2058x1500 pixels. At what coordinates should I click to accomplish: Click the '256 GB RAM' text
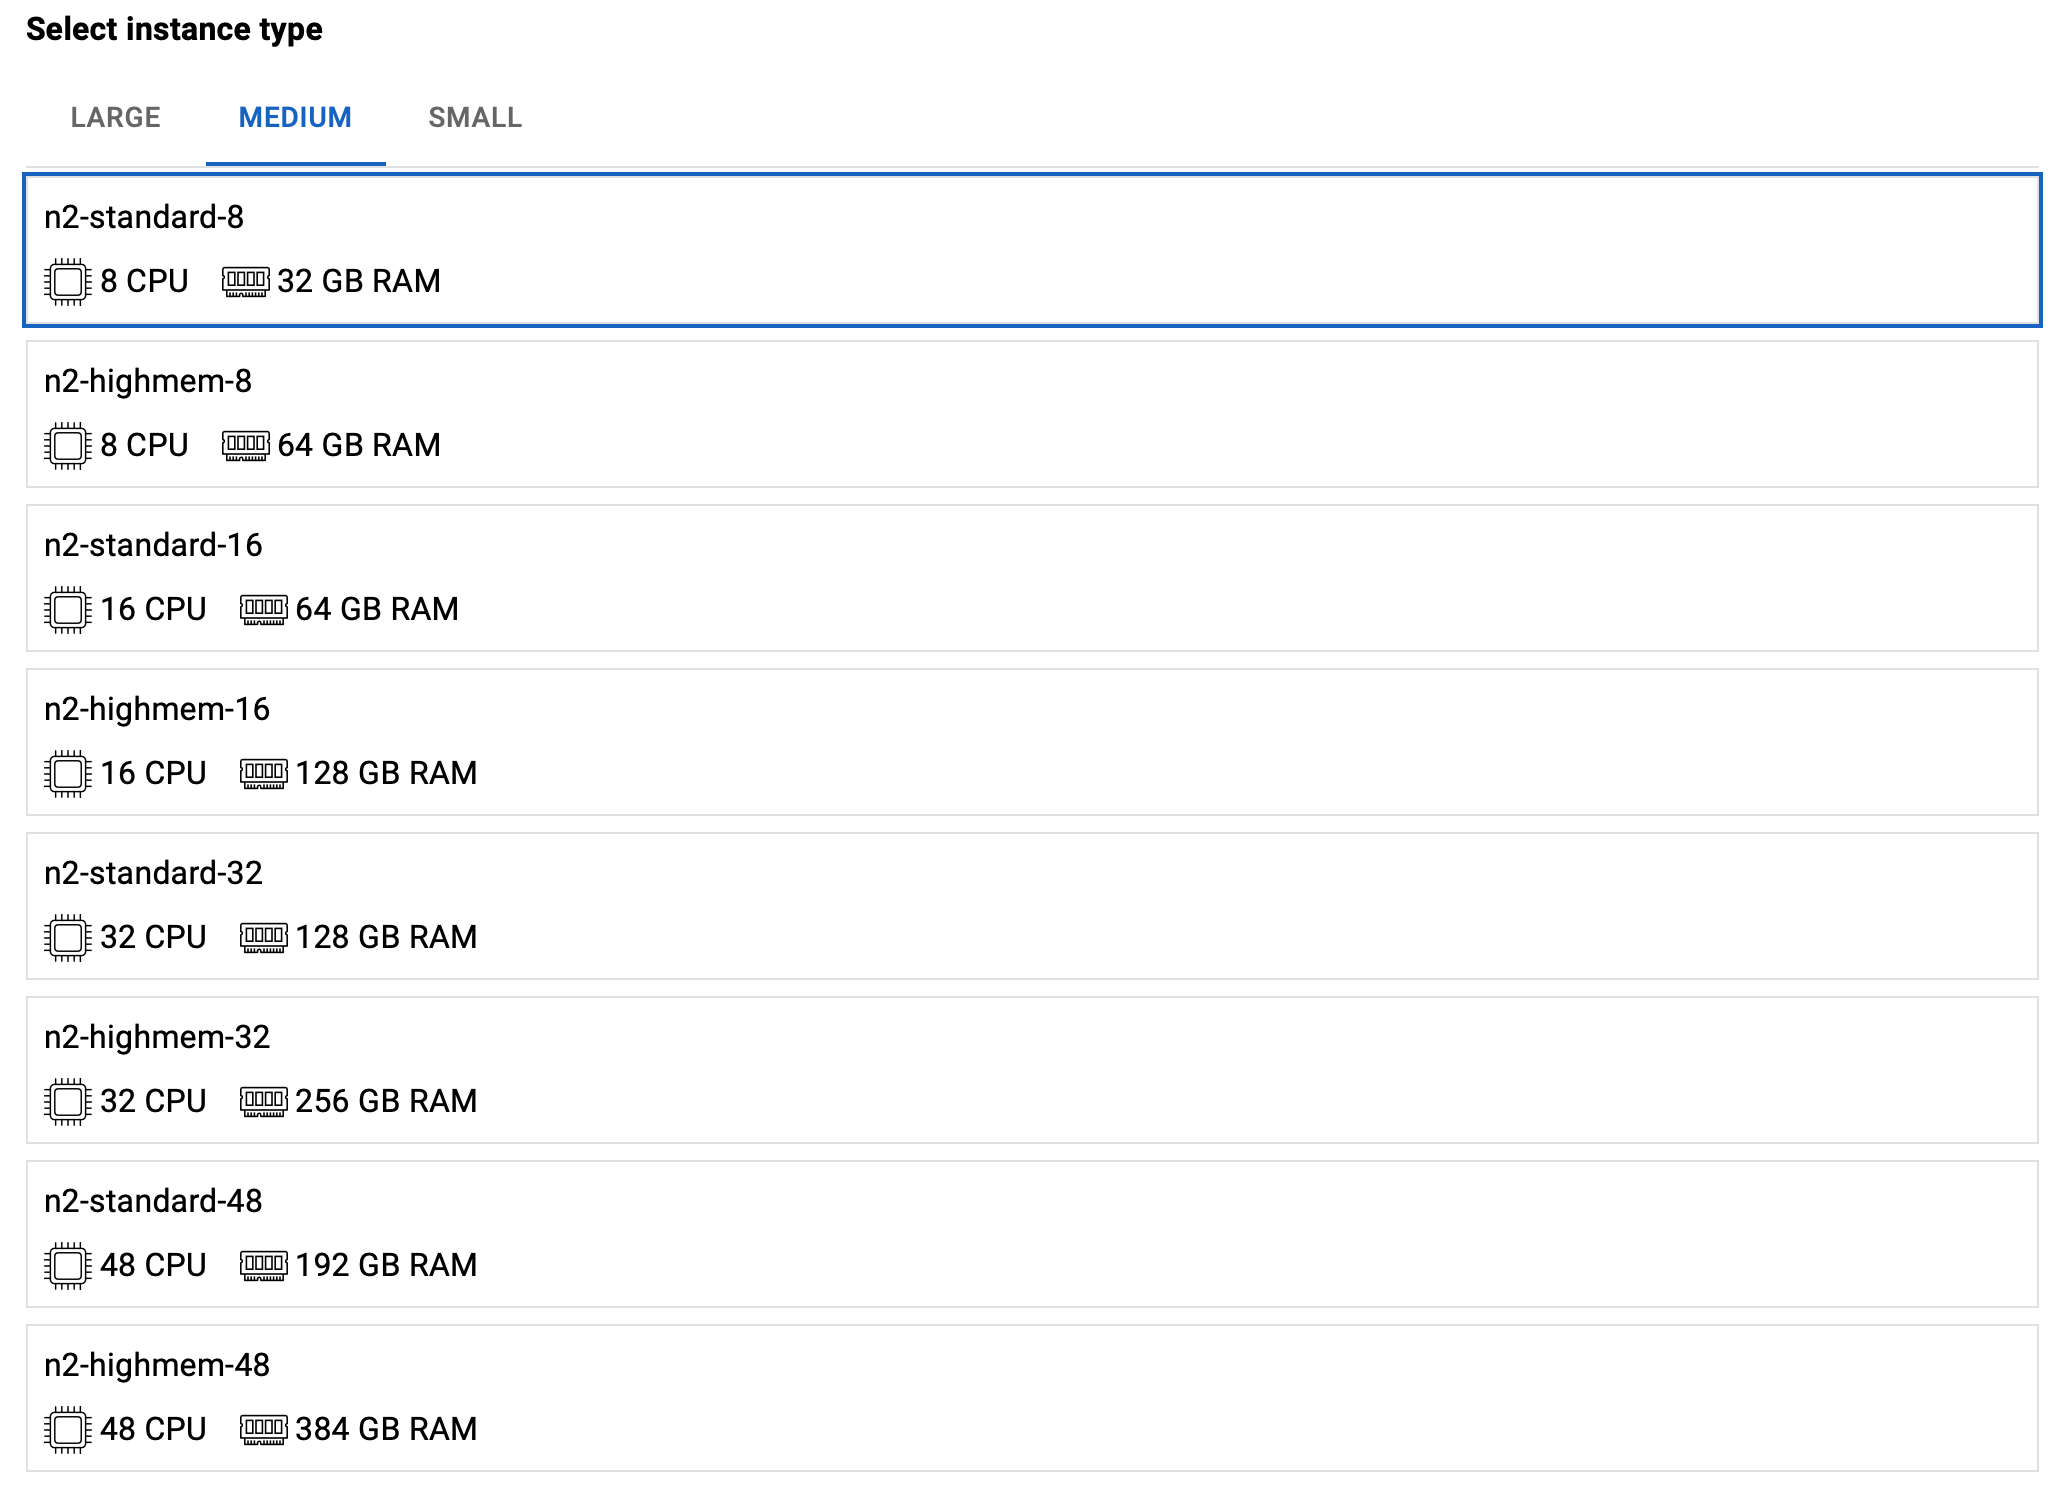tap(386, 1101)
